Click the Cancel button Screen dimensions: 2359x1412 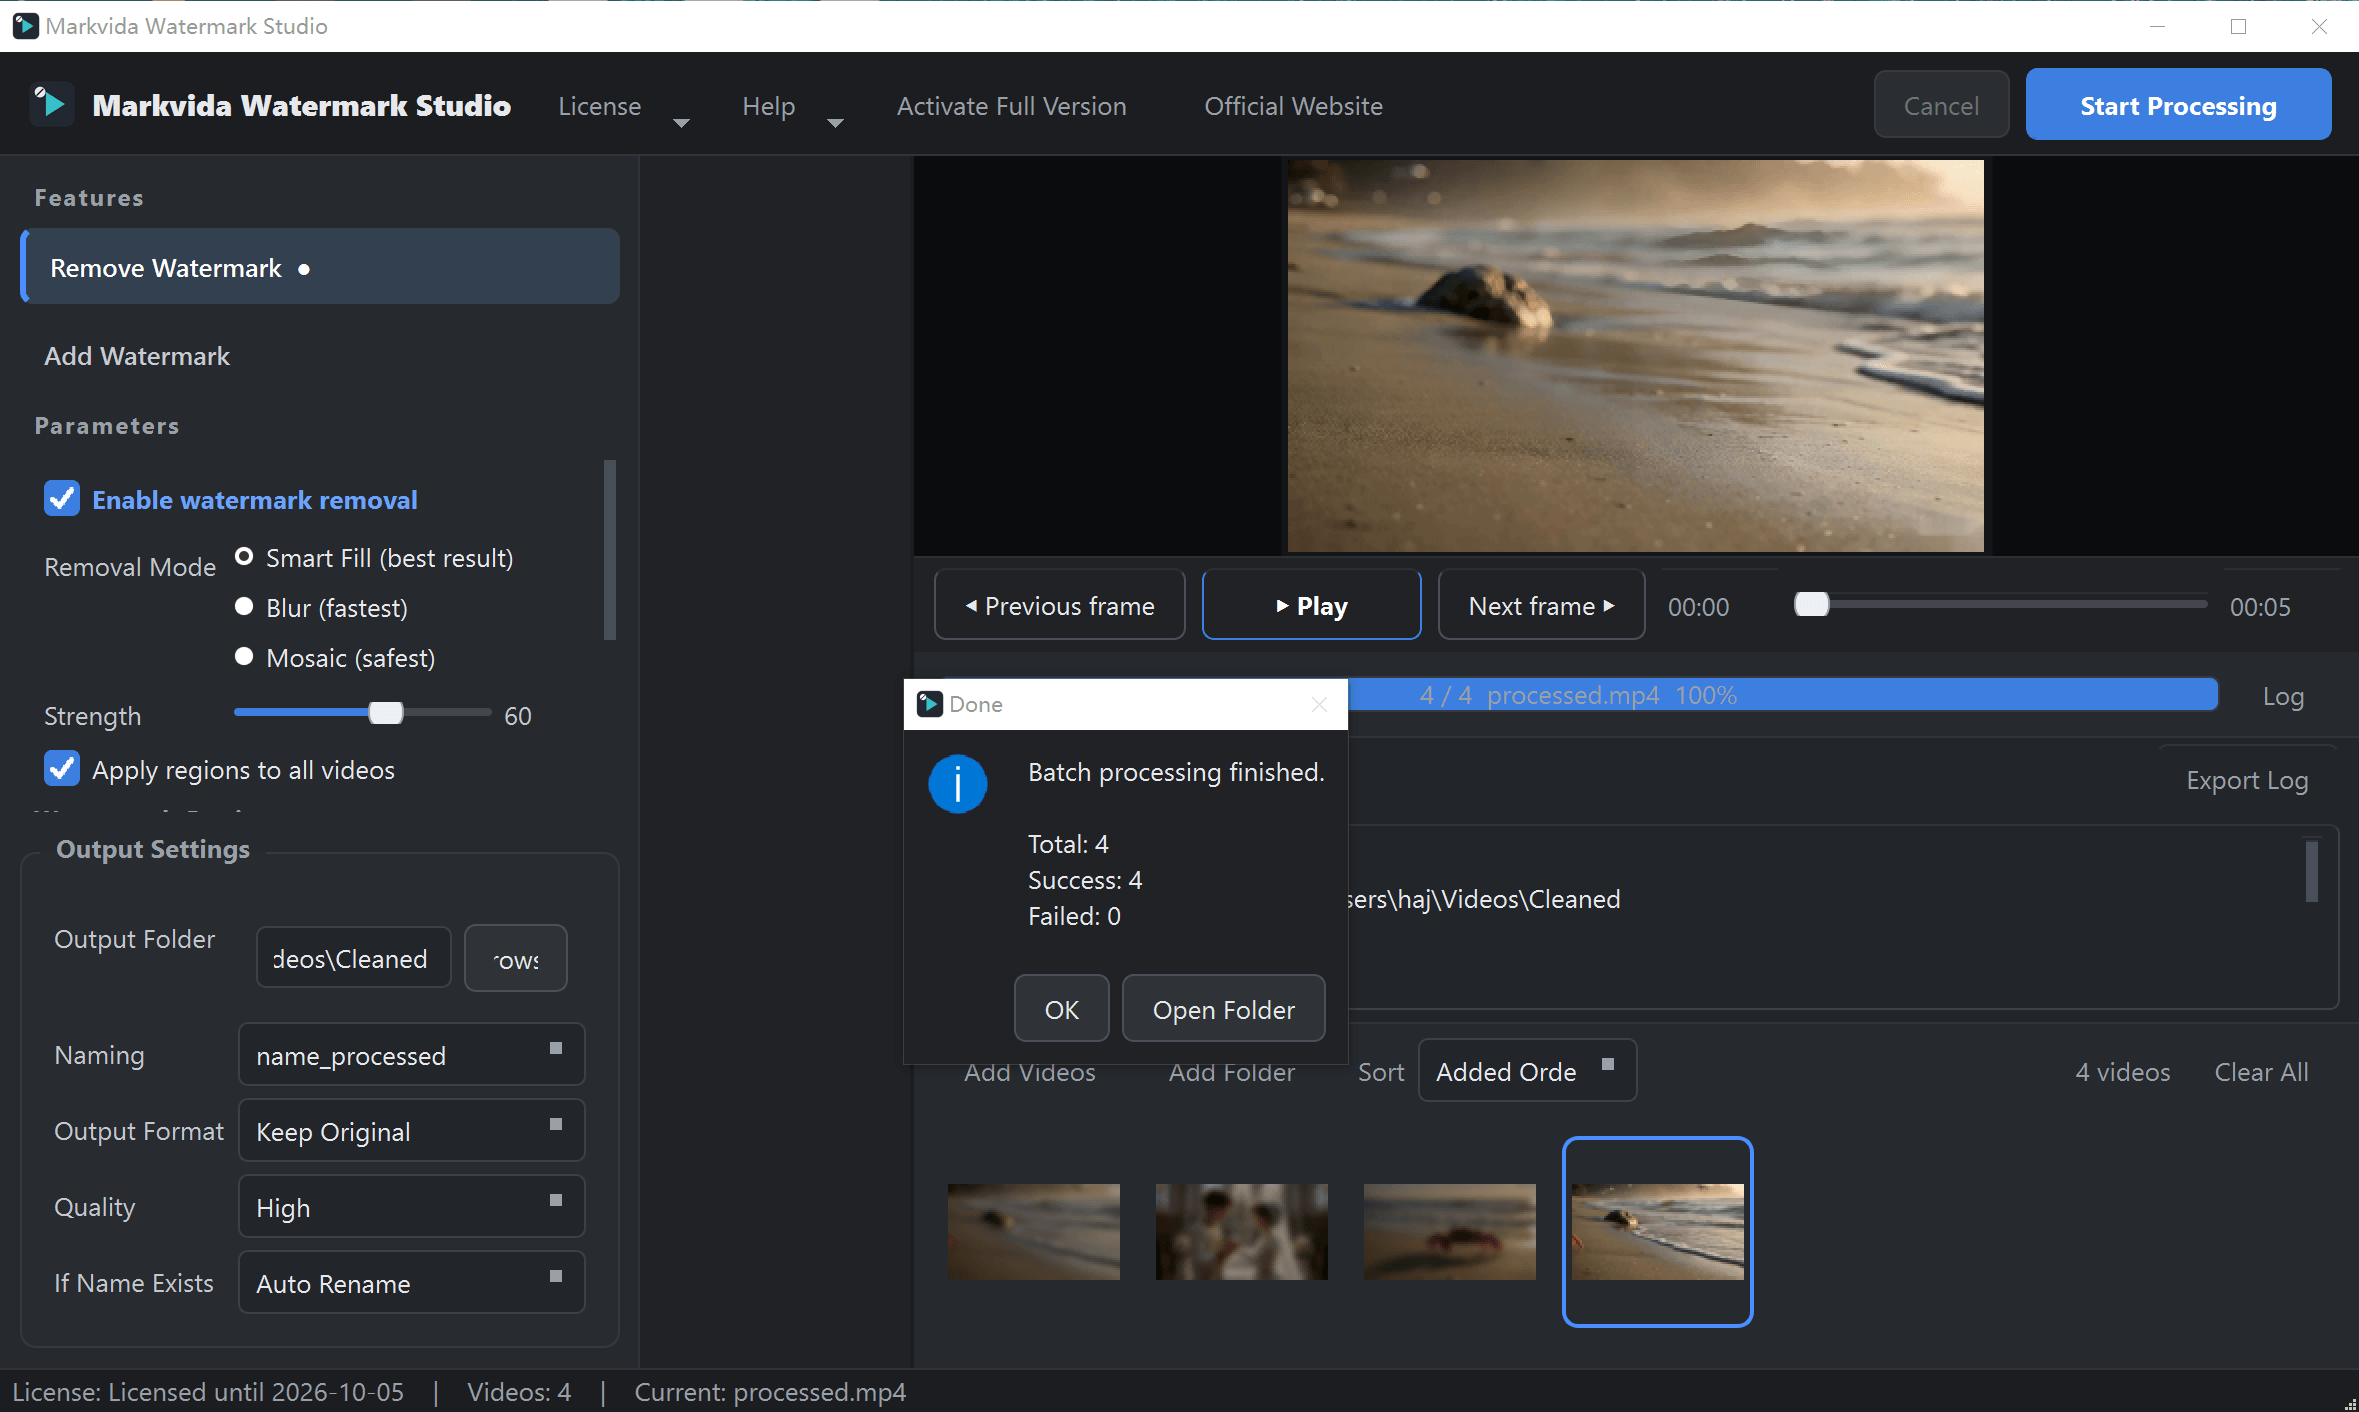tap(1940, 105)
